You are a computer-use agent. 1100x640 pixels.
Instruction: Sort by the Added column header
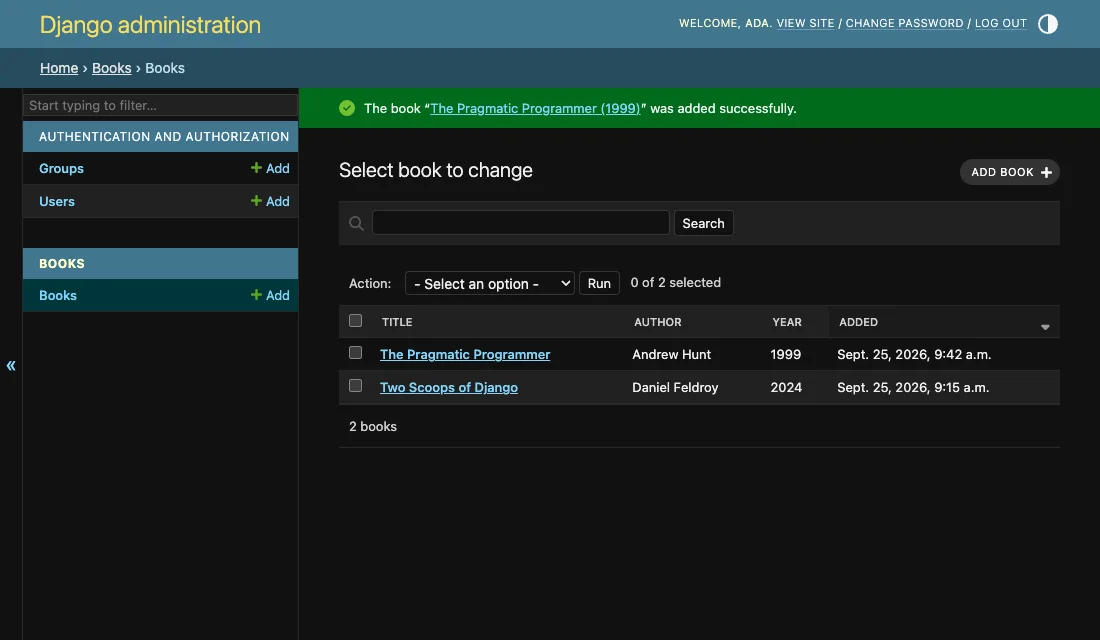pyautogui.click(x=858, y=322)
